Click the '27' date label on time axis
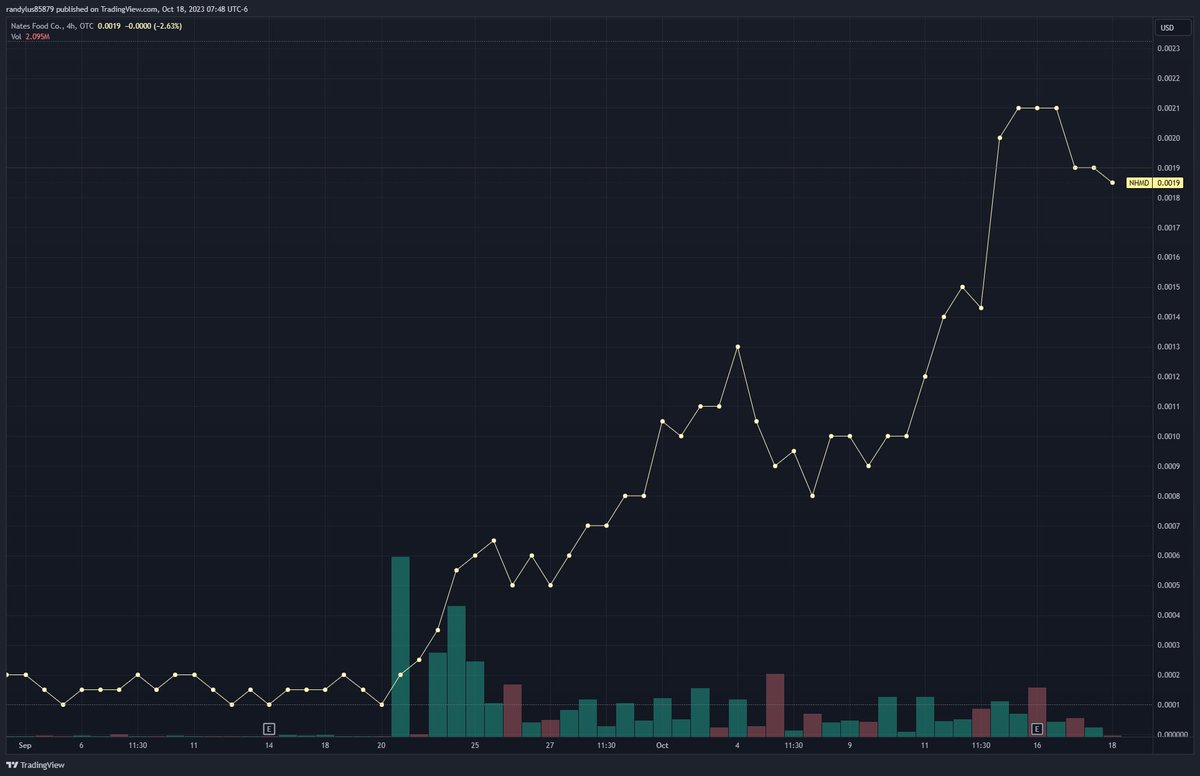 550,745
